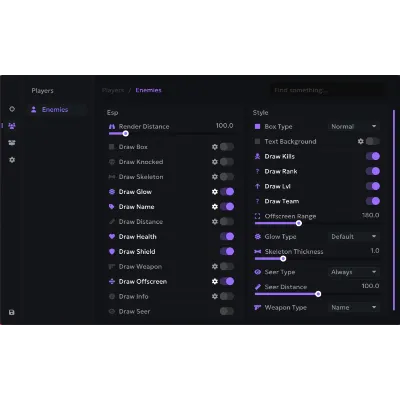The height and width of the screenshot is (400, 400).
Task: Click Enemies in the breadcrumb
Action: (x=148, y=90)
